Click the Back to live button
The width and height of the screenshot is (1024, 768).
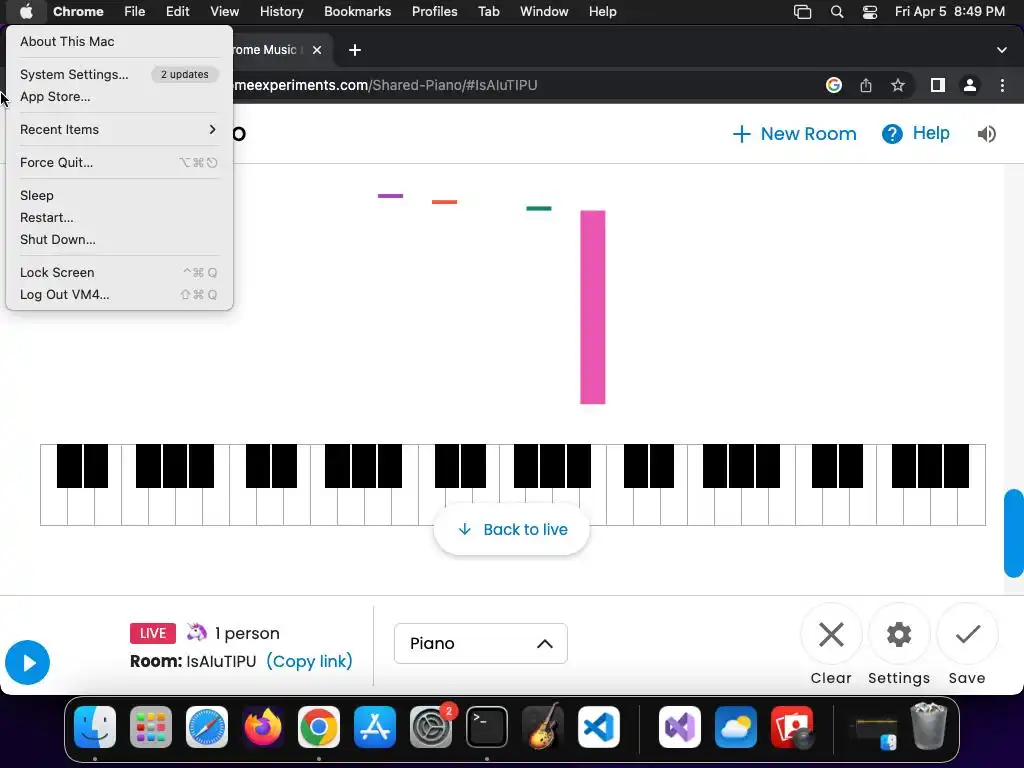point(512,530)
